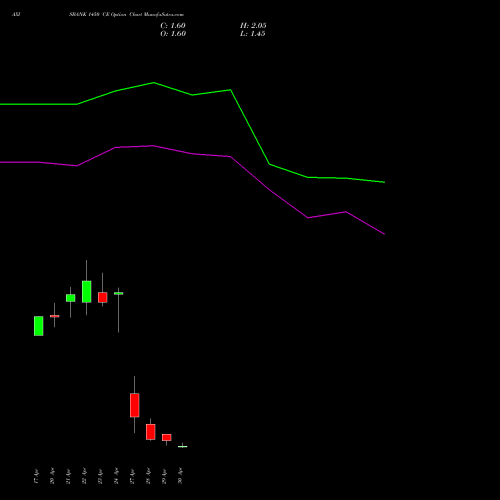Click the low value 'L: 1.45'
500x500 pixels.
pos(253,34)
